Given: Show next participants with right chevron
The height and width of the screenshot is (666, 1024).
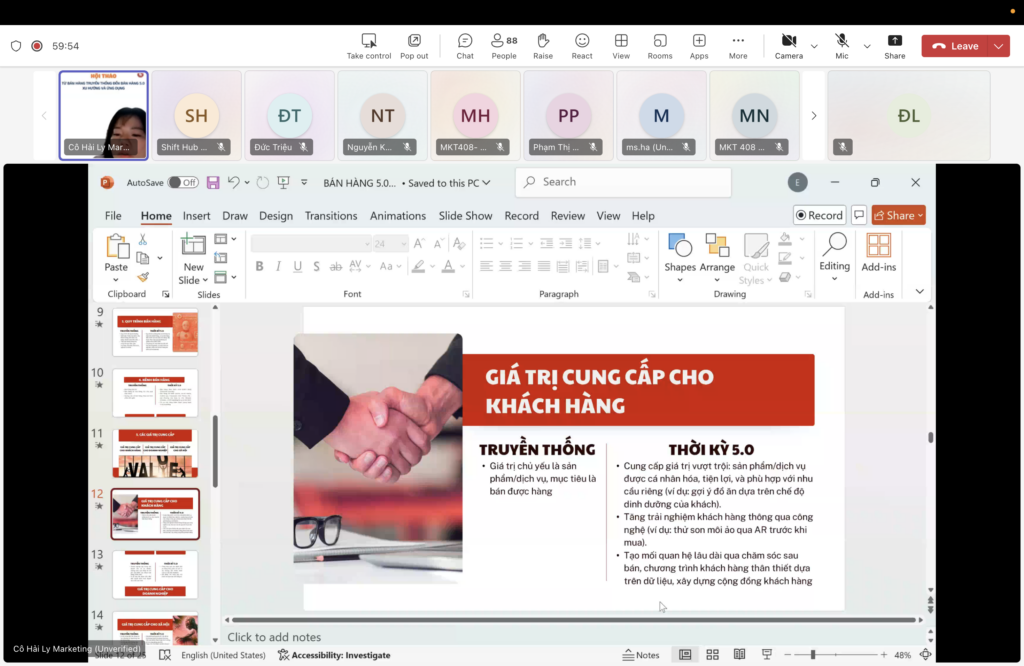Looking at the screenshot, I should click(x=814, y=116).
